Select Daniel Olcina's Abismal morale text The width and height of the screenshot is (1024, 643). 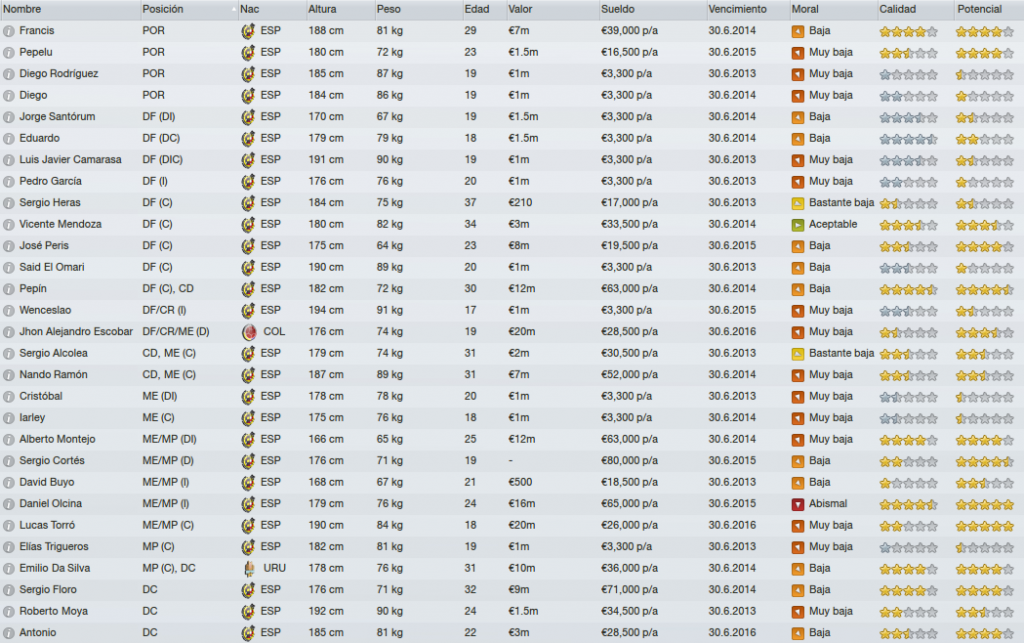click(827, 503)
